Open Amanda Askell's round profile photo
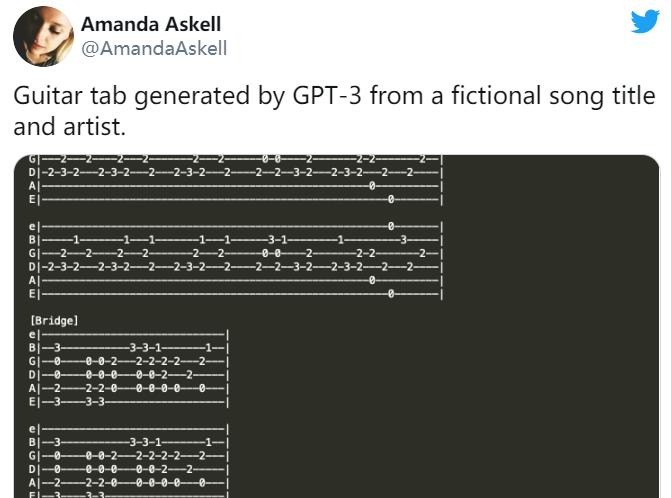The width and height of the screenshot is (671, 498). coord(43,36)
